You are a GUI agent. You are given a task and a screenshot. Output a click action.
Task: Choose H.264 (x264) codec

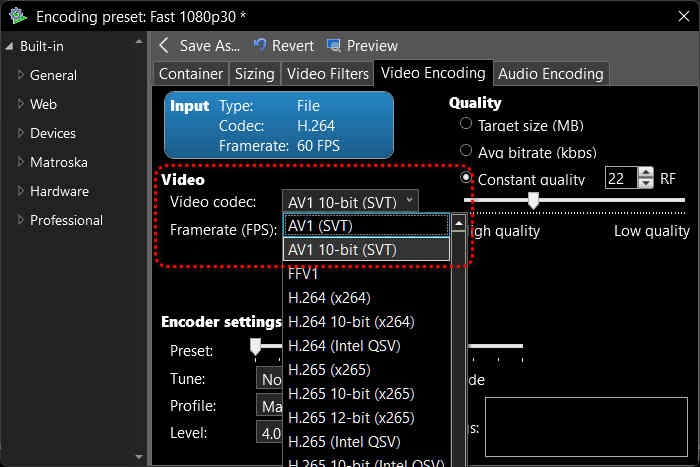coord(366,298)
